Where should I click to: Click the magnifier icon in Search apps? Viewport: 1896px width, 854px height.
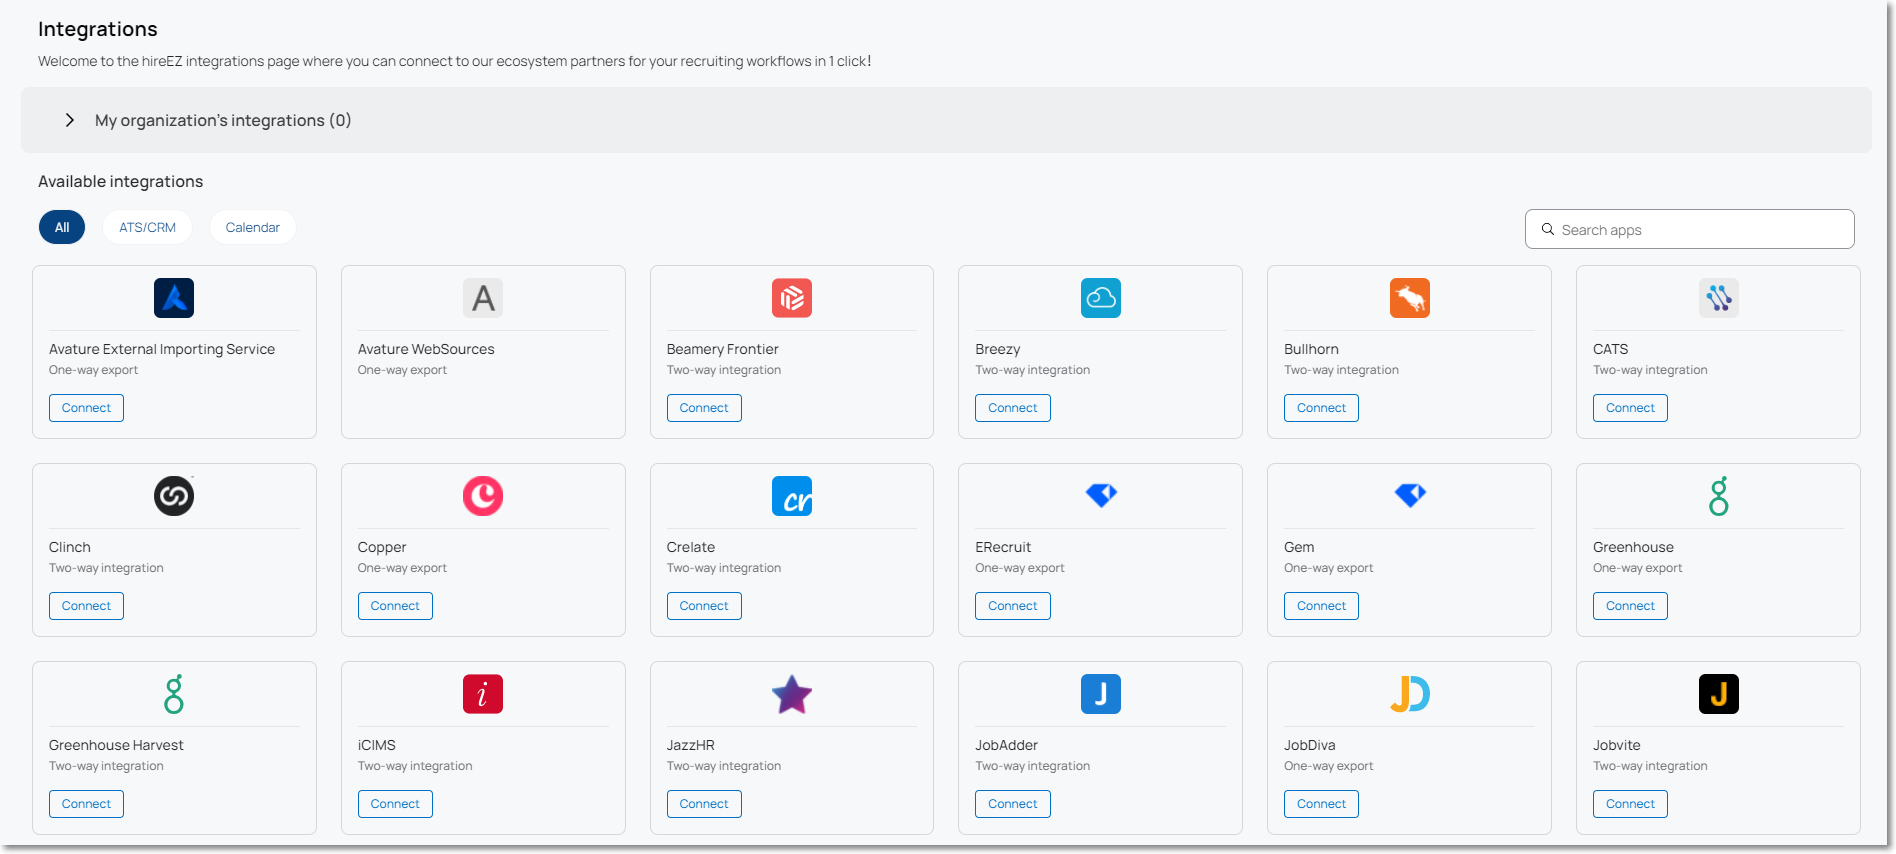click(x=1548, y=229)
